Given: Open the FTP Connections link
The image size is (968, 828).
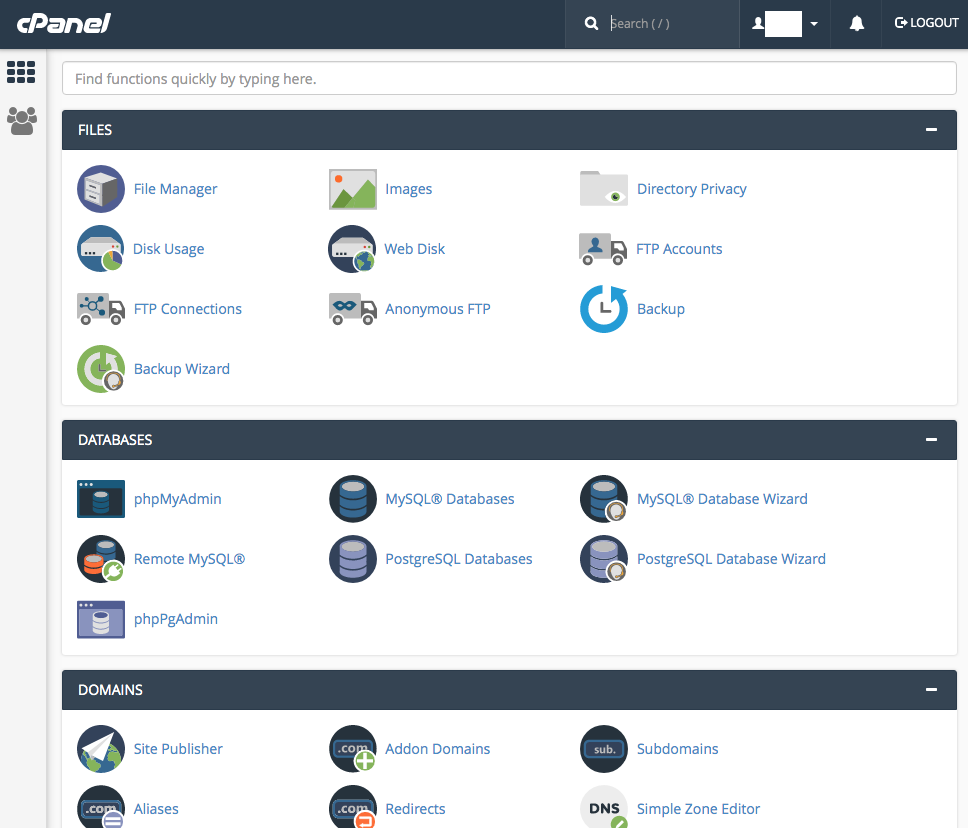Looking at the screenshot, I should pyautogui.click(x=188, y=309).
